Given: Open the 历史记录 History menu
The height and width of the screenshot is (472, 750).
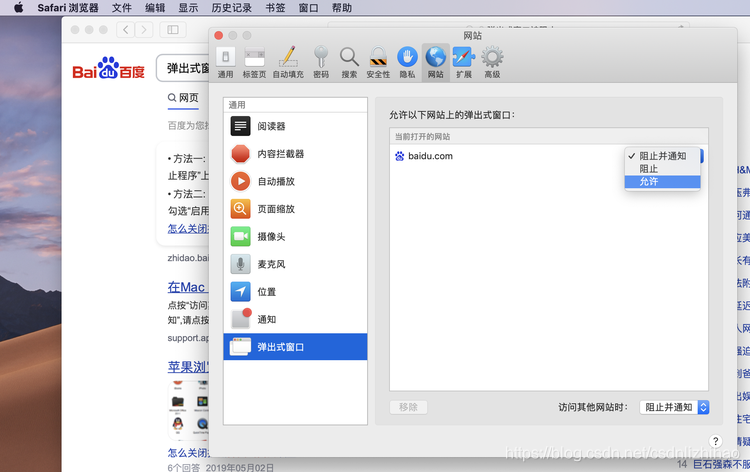Looking at the screenshot, I should [x=232, y=8].
